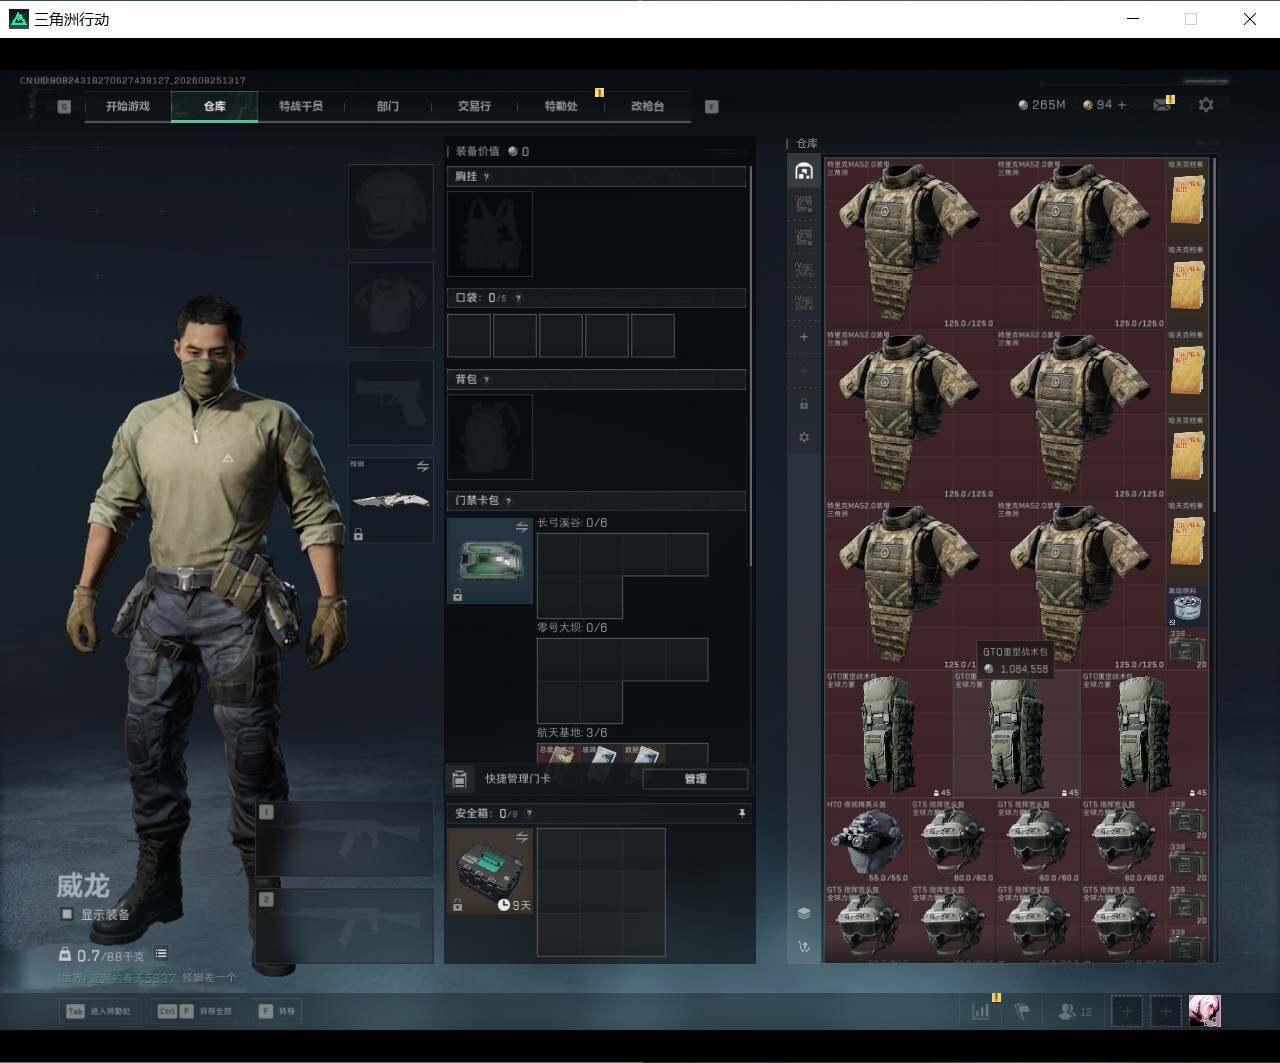Open the 开始游戏 tab

click(128, 106)
